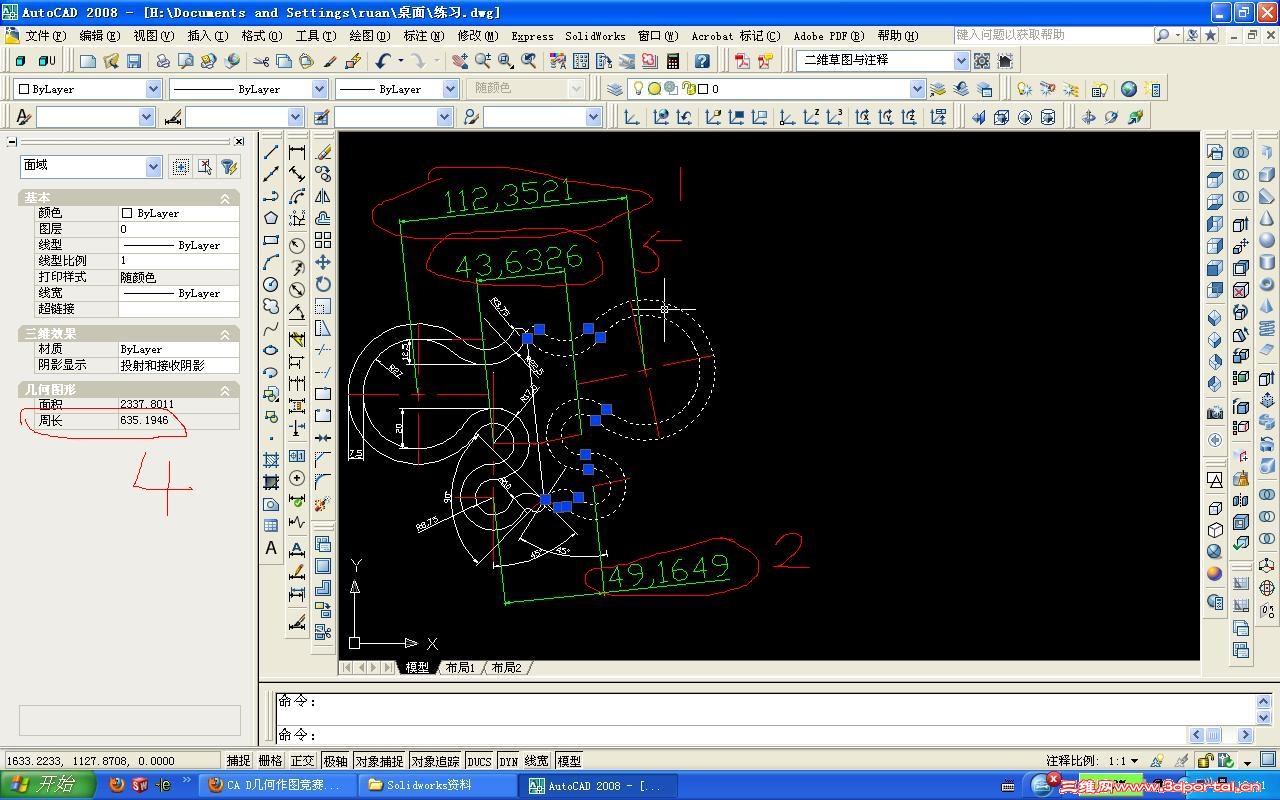Viewport: 1280px width, 800px height.
Task: Select the Rectangle draw tool
Action: [x=271, y=240]
